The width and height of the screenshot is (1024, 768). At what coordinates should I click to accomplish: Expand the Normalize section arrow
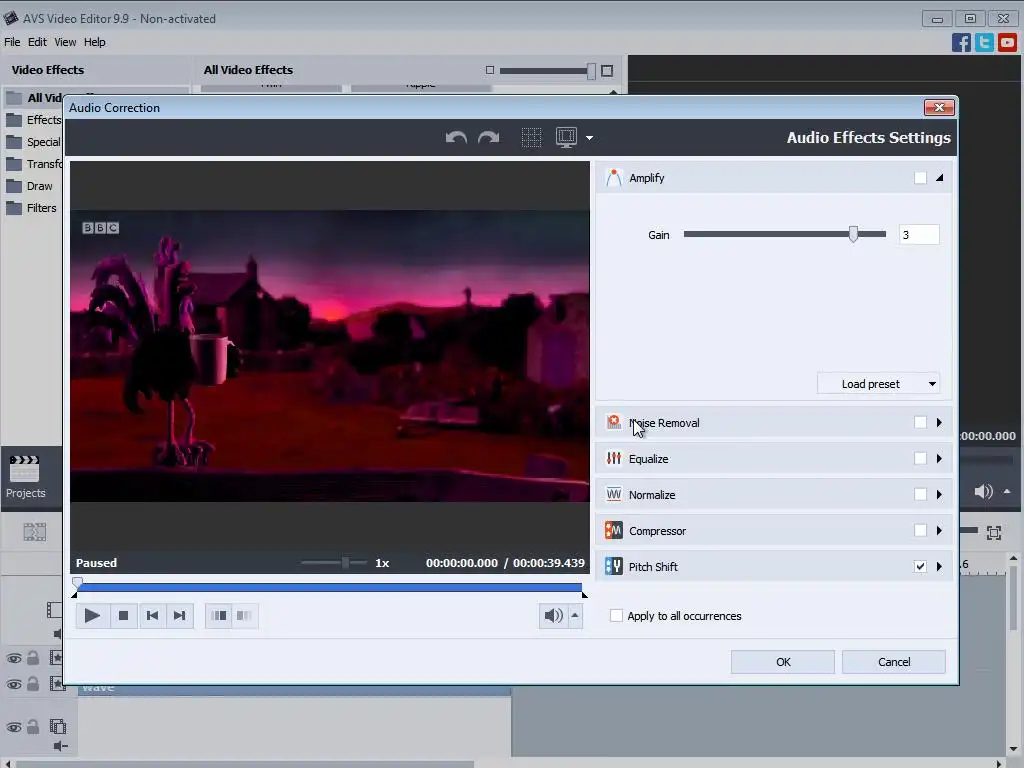(939, 494)
